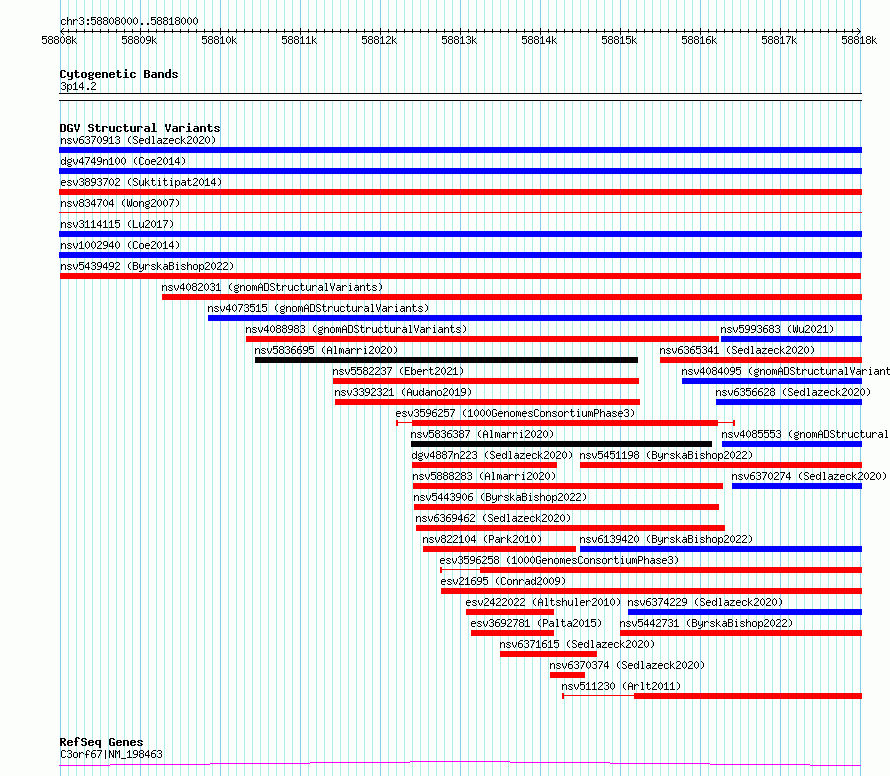
Task: Click the nsv6370913 (Sedlazeck2020) variant label
Action: [138, 140]
